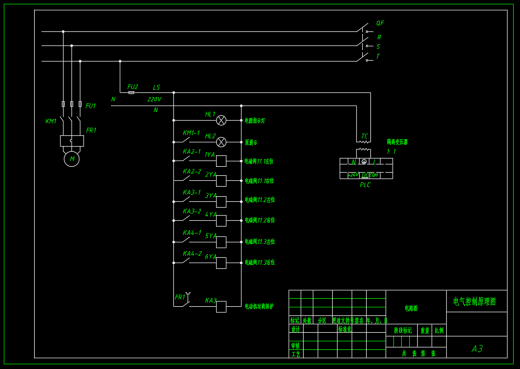Select the KA4-2 contact switch symbol

(185, 261)
